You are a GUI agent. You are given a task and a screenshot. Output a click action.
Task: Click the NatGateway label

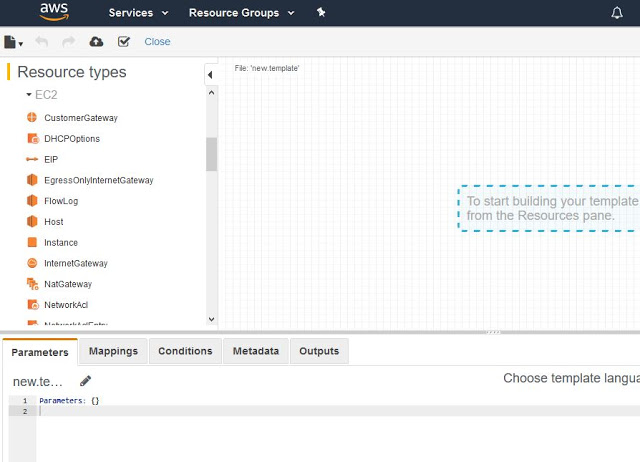(x=68, y=284)
